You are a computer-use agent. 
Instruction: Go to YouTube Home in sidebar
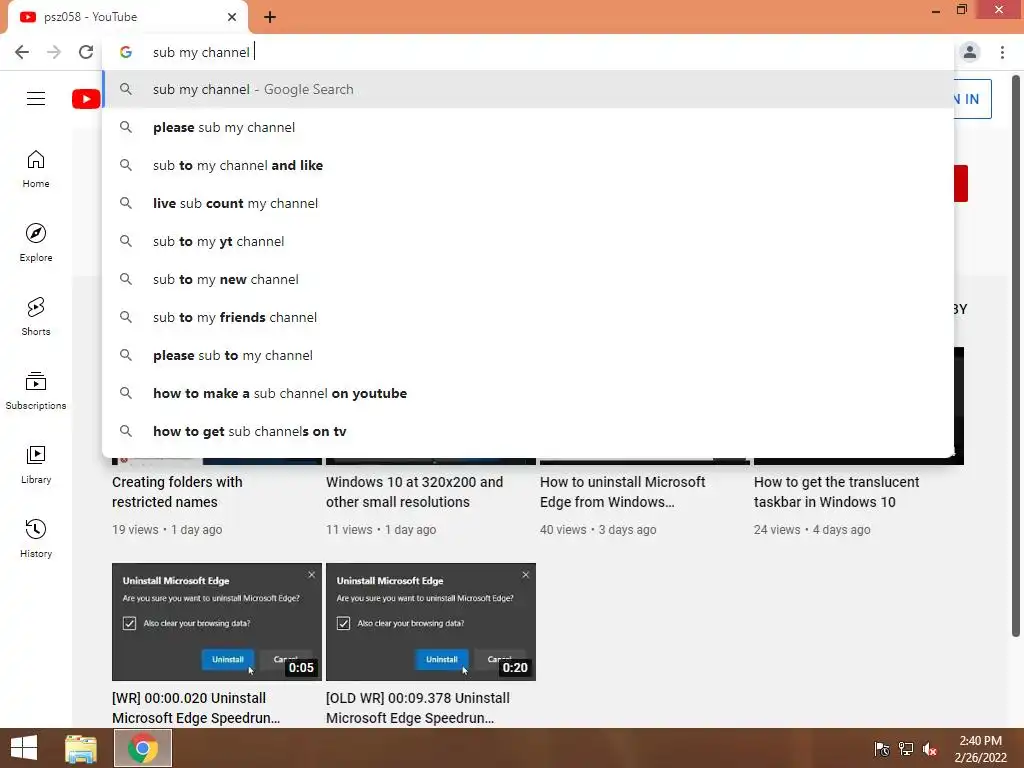36,169
